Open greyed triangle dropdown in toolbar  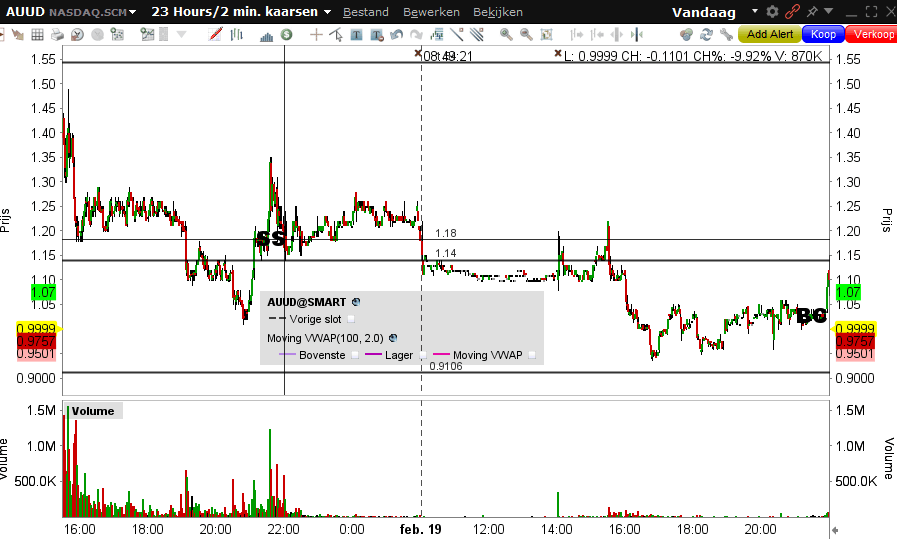pyautogui.click(x=181, y=35)
